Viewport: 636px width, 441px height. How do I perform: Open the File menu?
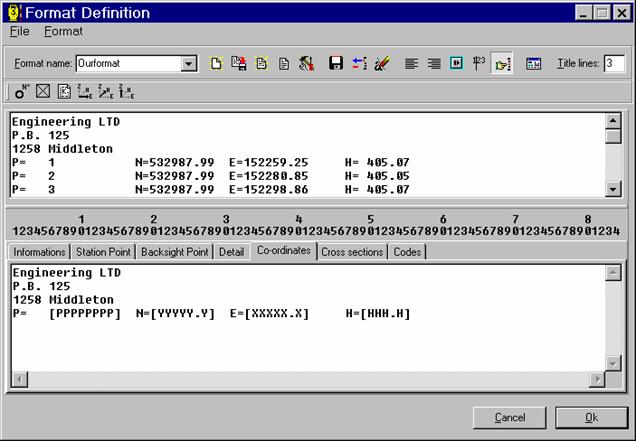click(x=20, y=32)
